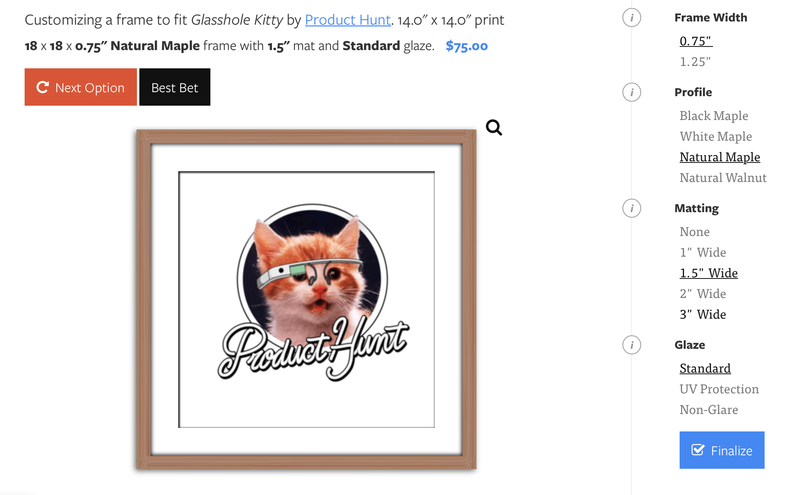Click the blue Finalize button
790x495 pixels.
[x=721, y=450]
